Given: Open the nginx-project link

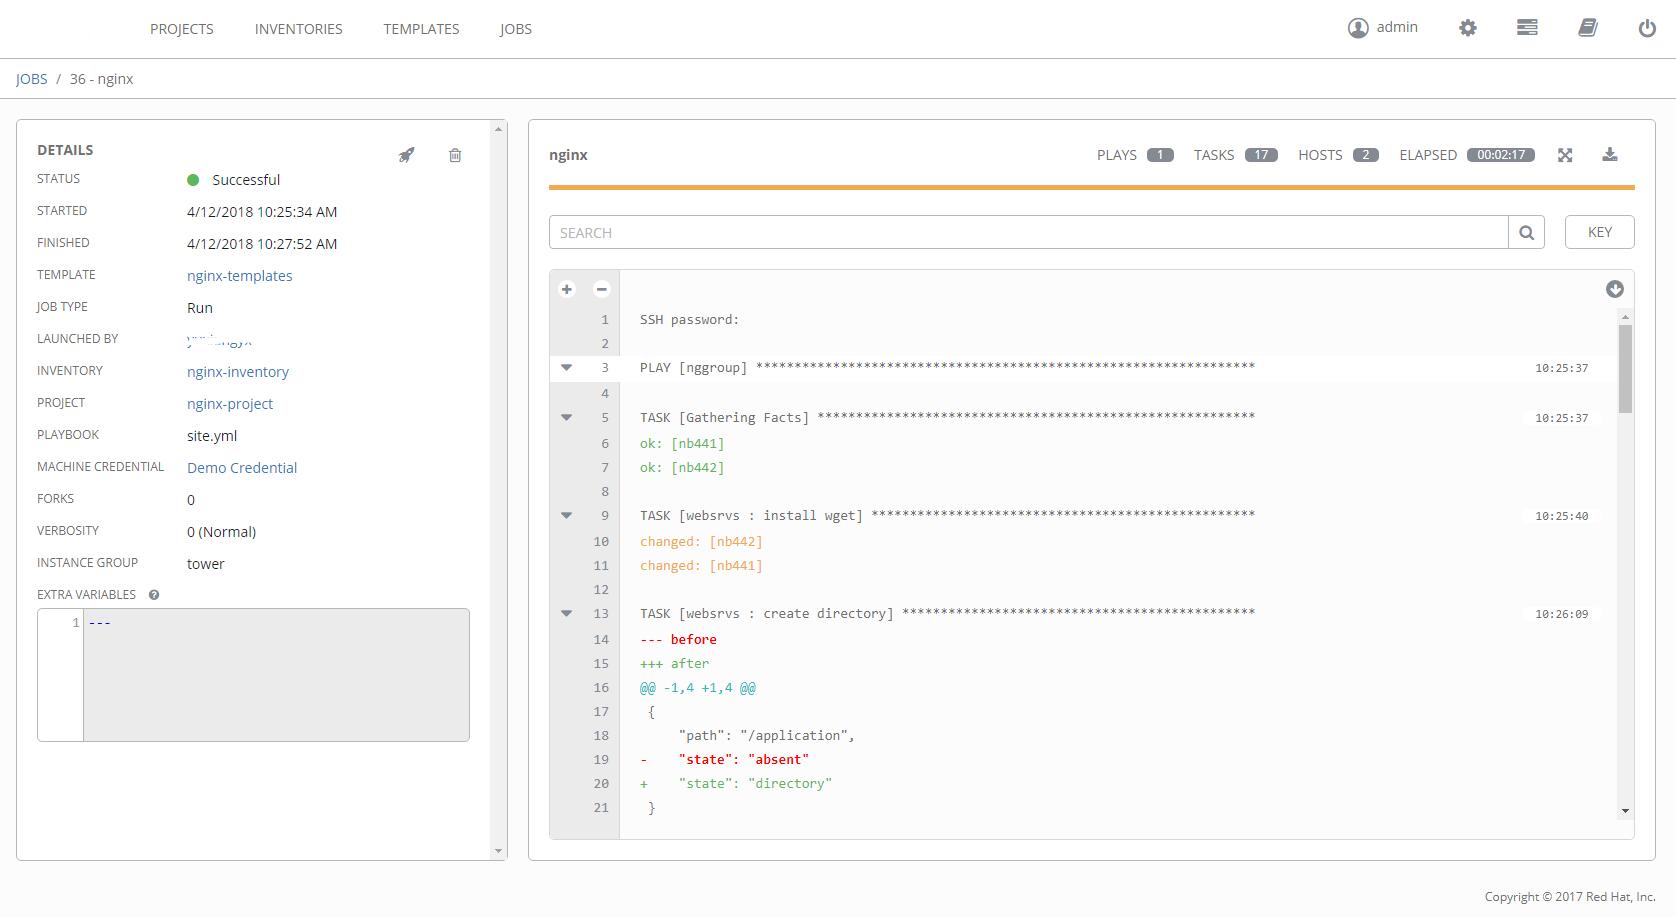Looking at the screenshot, I should click(230, 404).
